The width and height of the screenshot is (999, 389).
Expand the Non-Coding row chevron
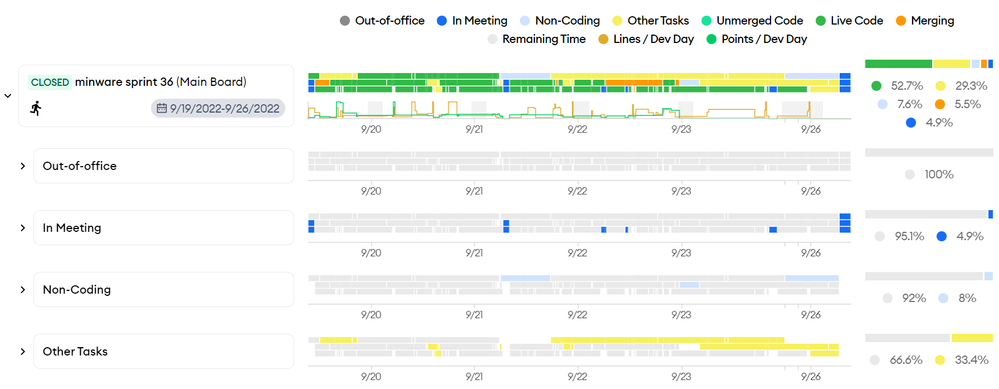click(x=22, y=290)
